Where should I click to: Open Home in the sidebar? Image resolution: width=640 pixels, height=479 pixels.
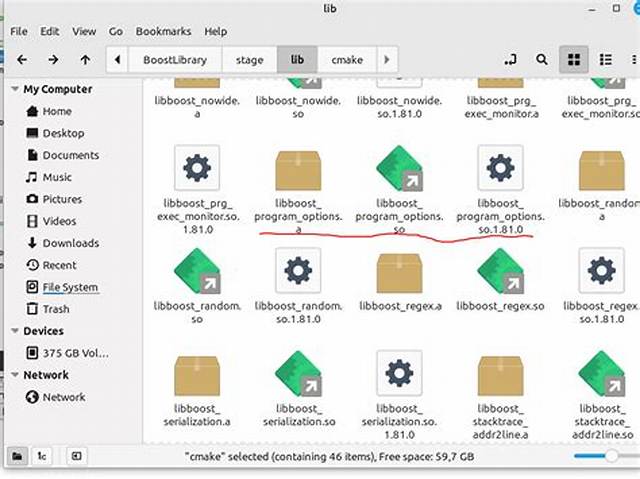(x=49, y=111)
